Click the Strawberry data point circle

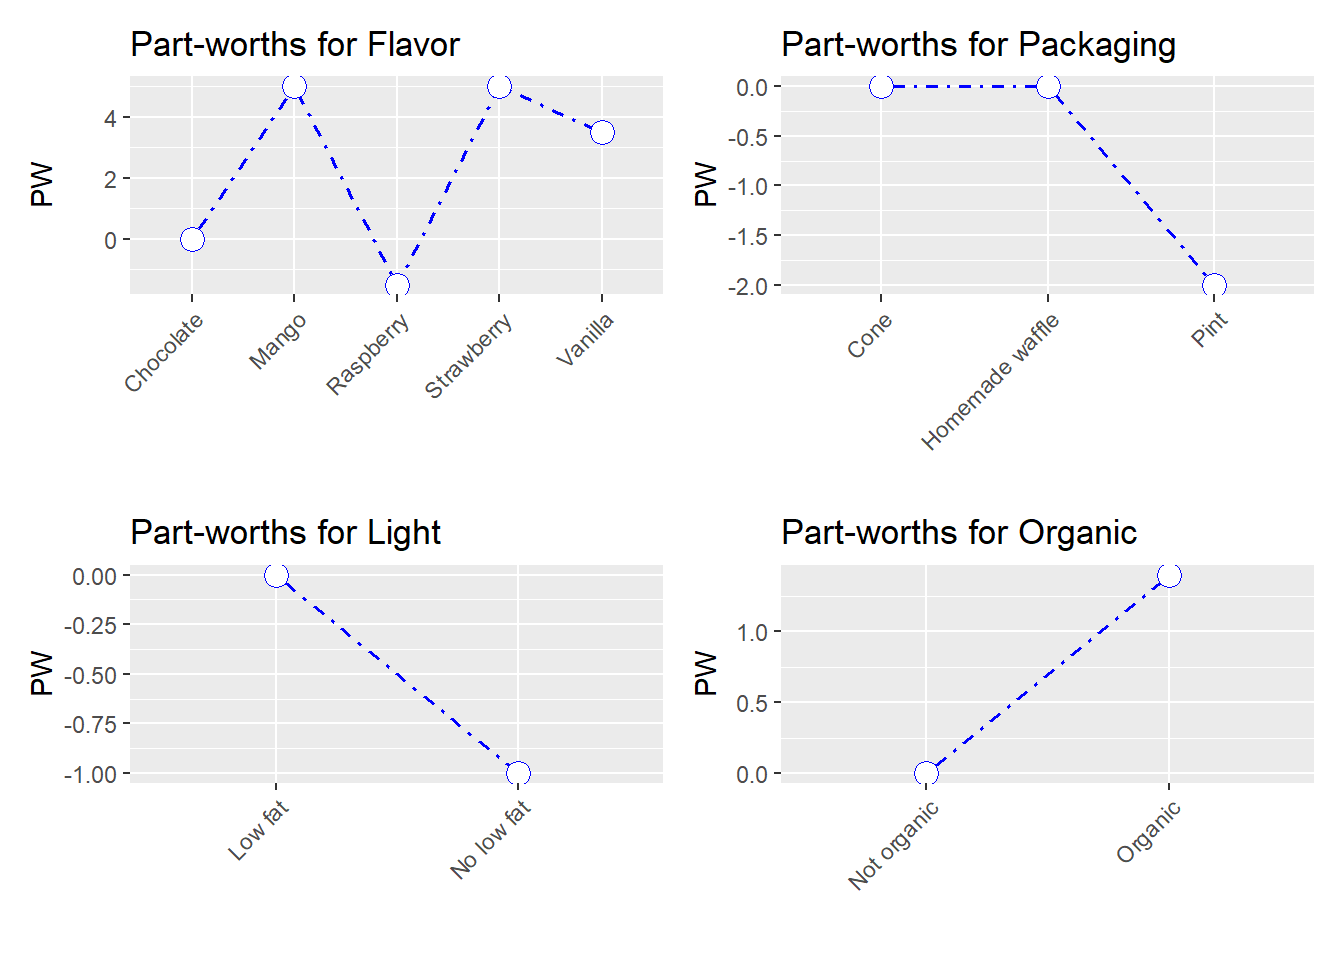click(x=499, y=87)
